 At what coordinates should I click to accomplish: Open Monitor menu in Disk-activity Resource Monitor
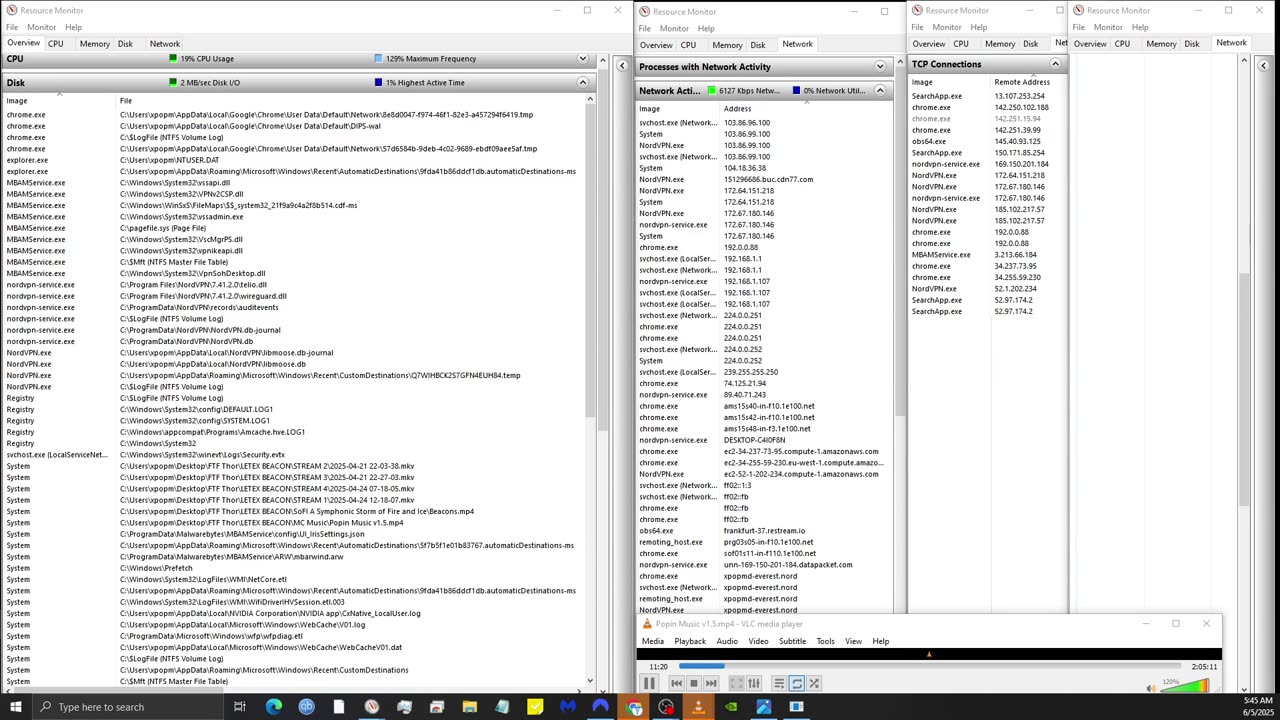coord(41,27)
